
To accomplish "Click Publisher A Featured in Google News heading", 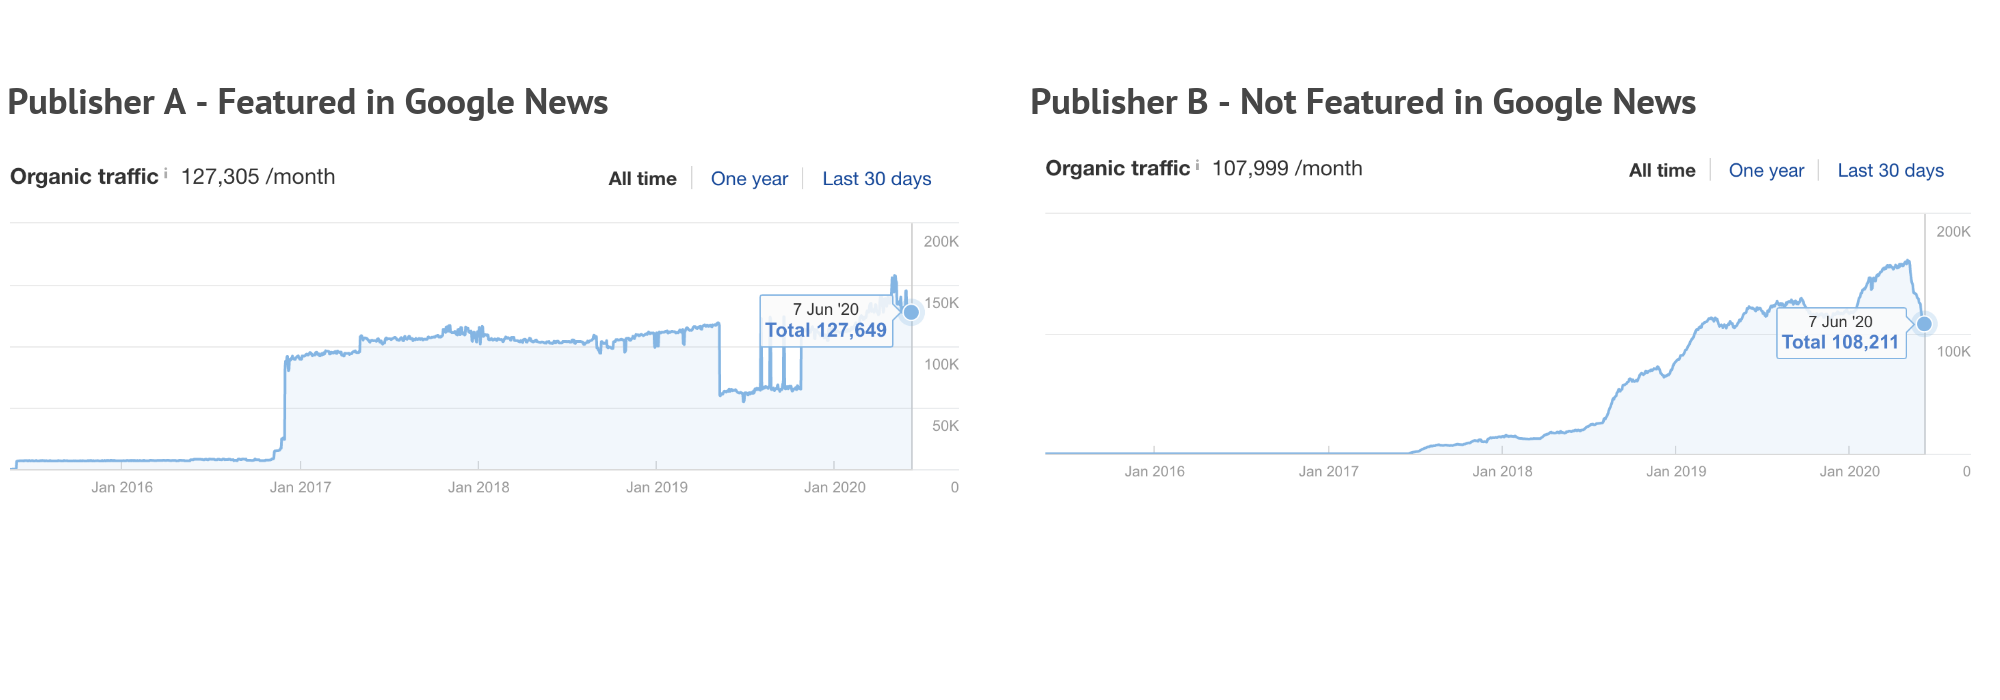I will [308, 102].
